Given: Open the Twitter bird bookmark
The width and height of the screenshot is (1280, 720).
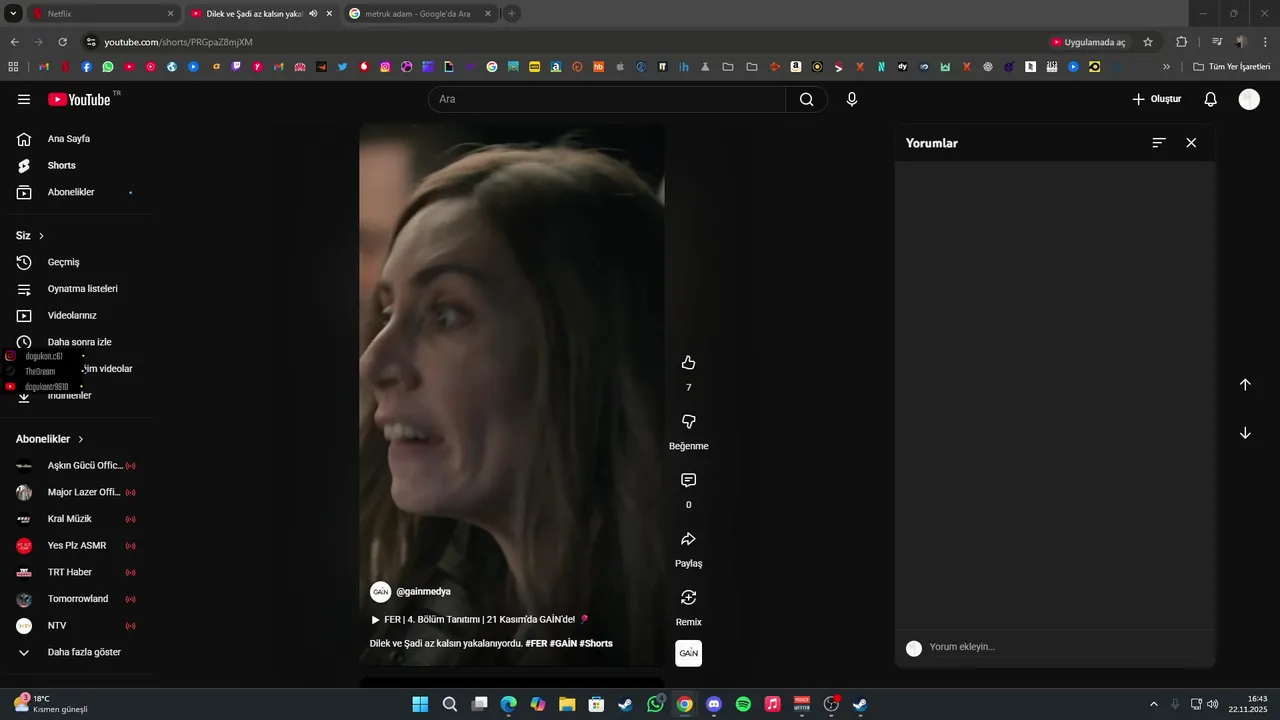Looking at the screenshot, I should point(342,67).
